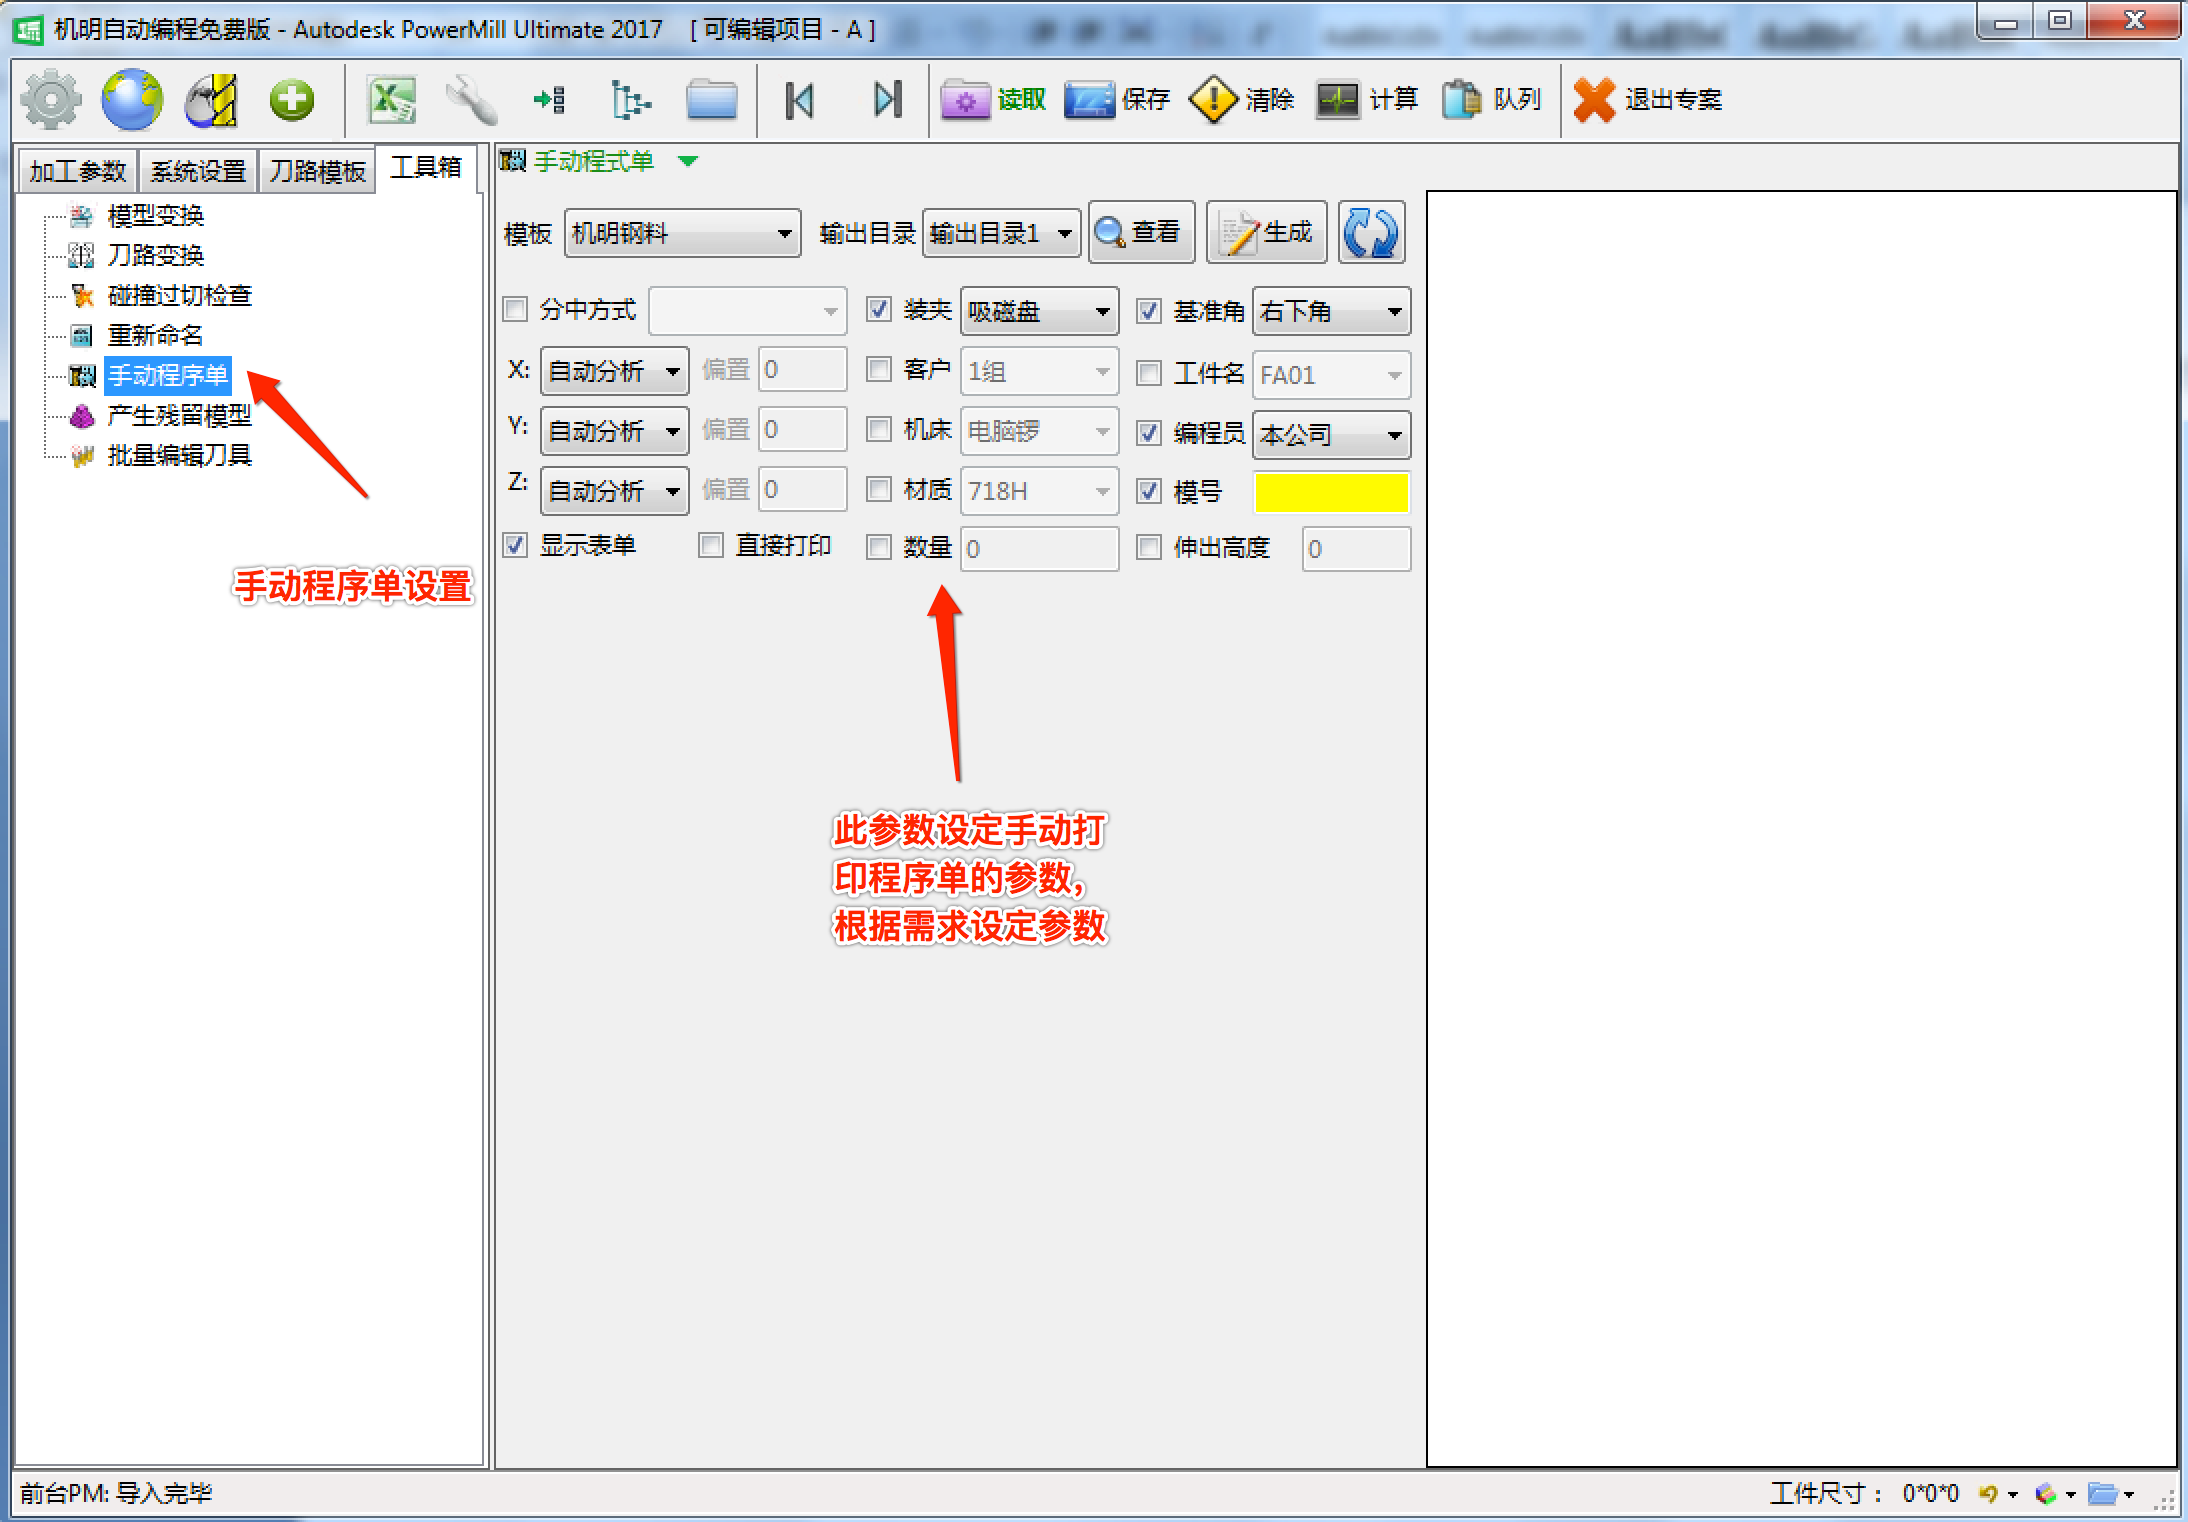Enable the 材质 checkbox
2188x1522 pixels.
879,489
